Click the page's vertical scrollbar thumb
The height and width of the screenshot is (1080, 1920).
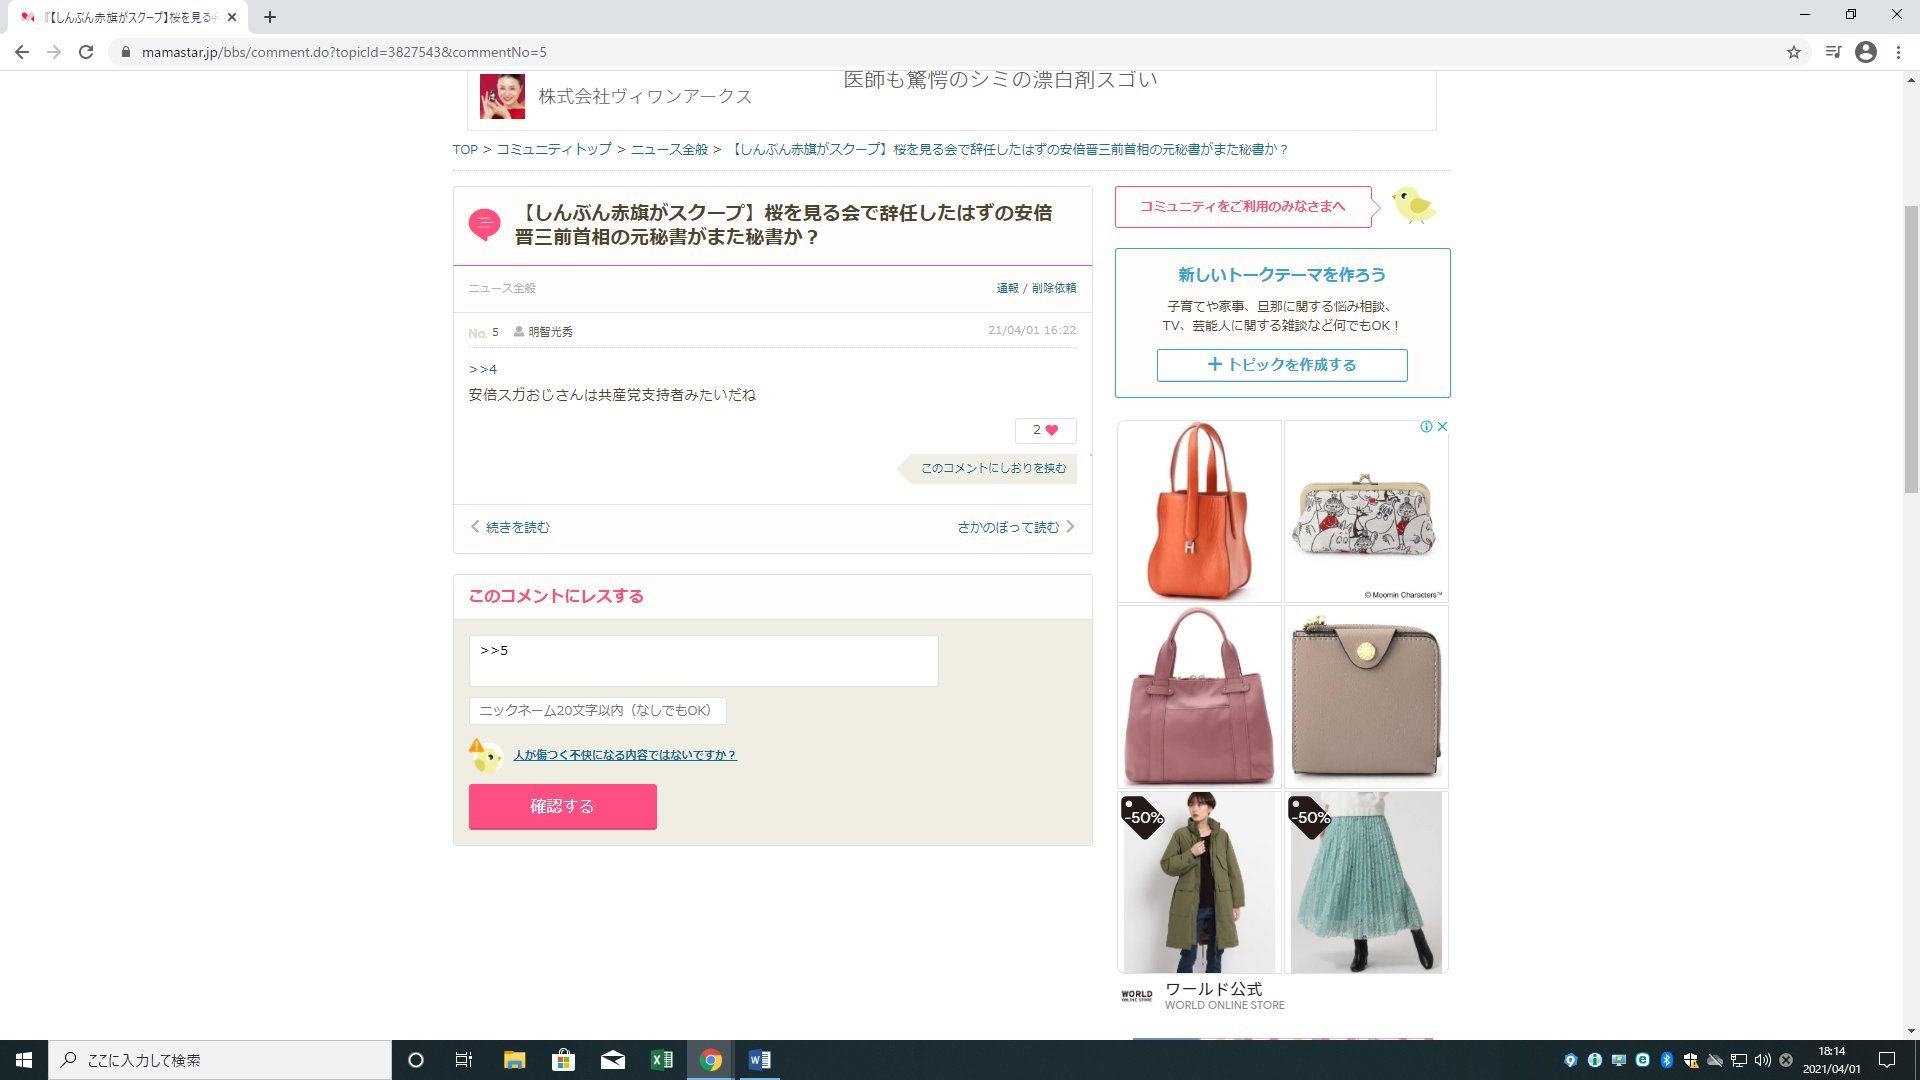click(1911, 350)
